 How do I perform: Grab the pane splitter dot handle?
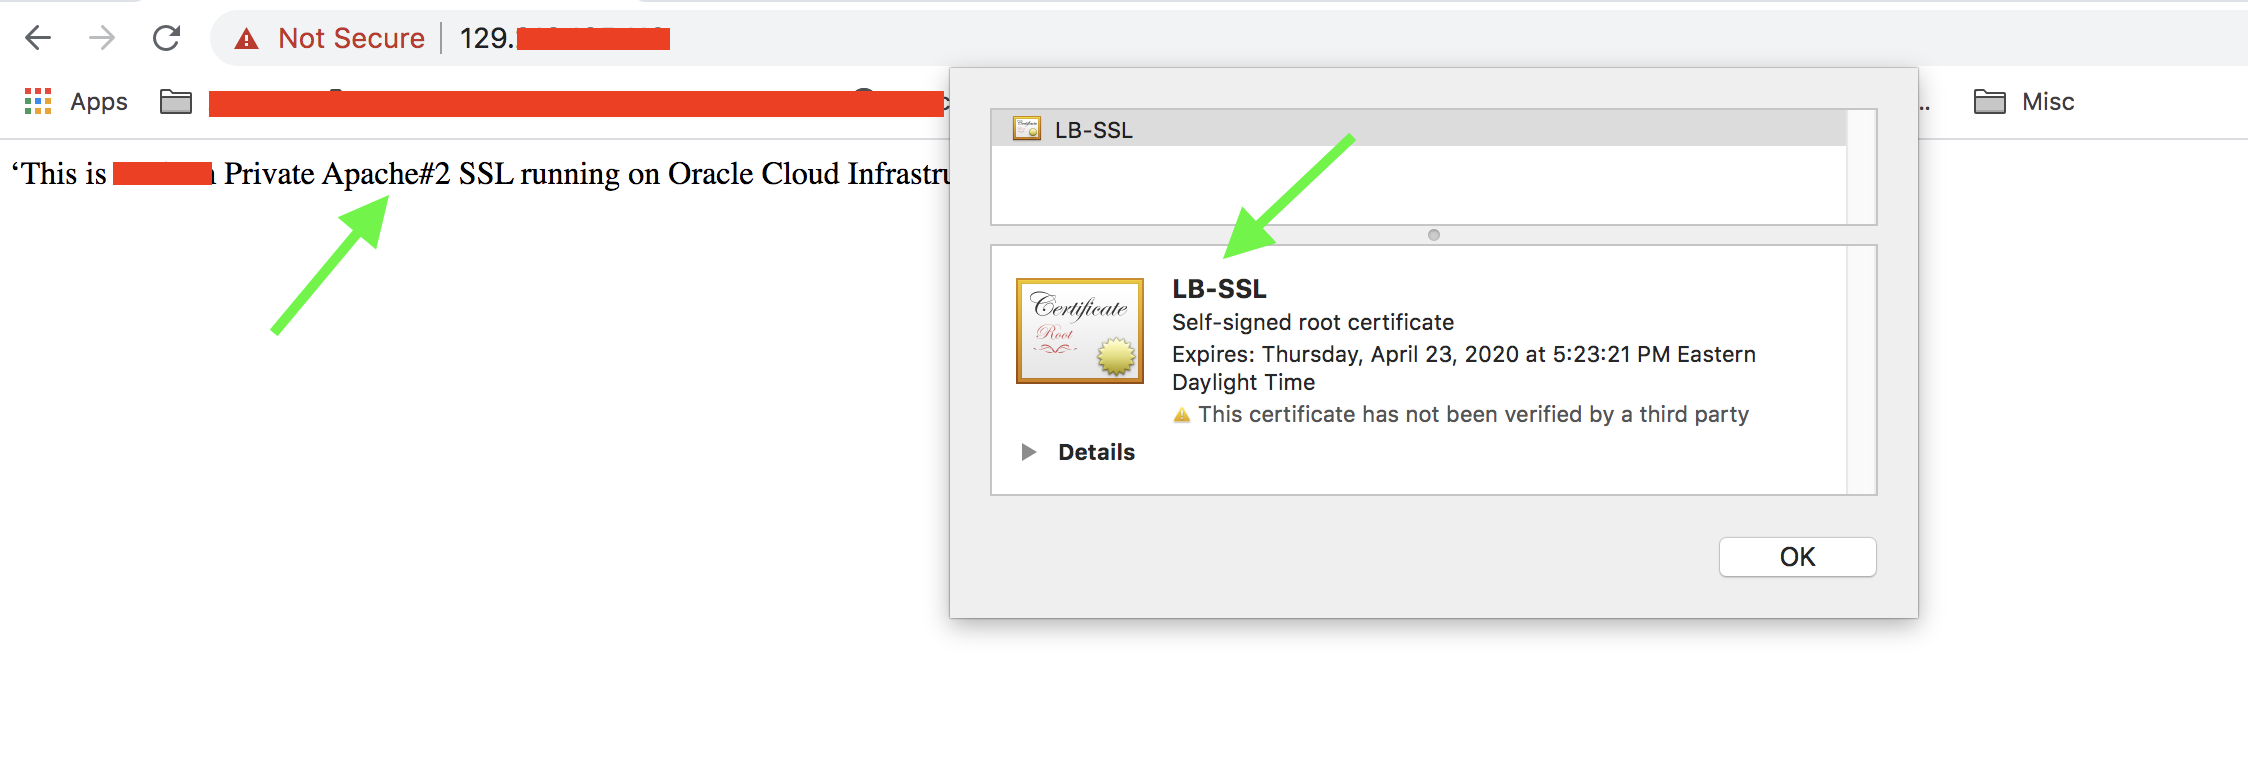tap(1434, 235)
